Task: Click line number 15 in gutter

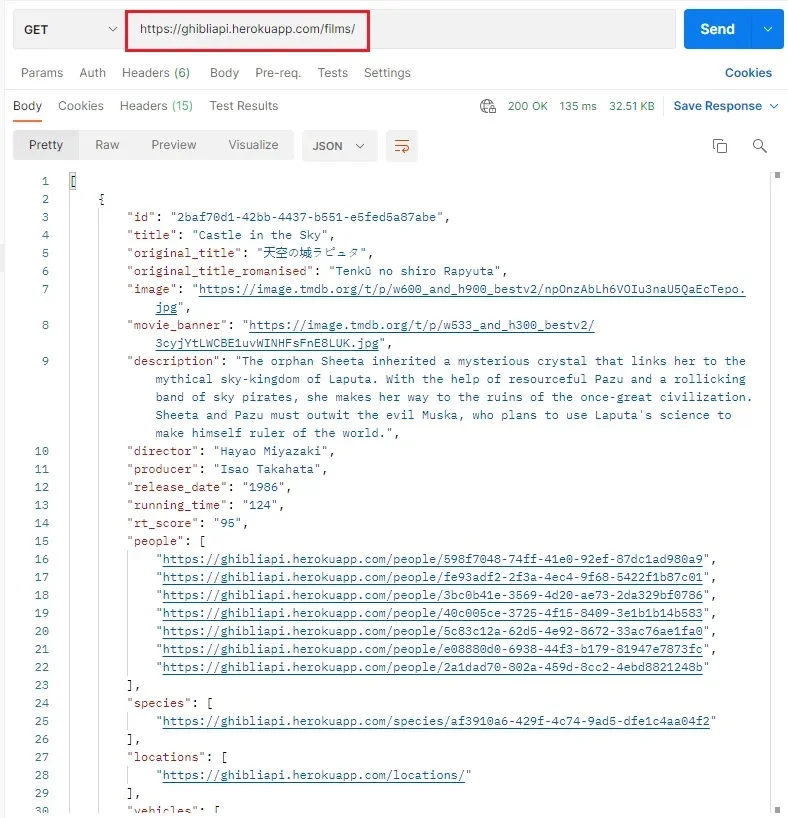Action: [42, 541]
